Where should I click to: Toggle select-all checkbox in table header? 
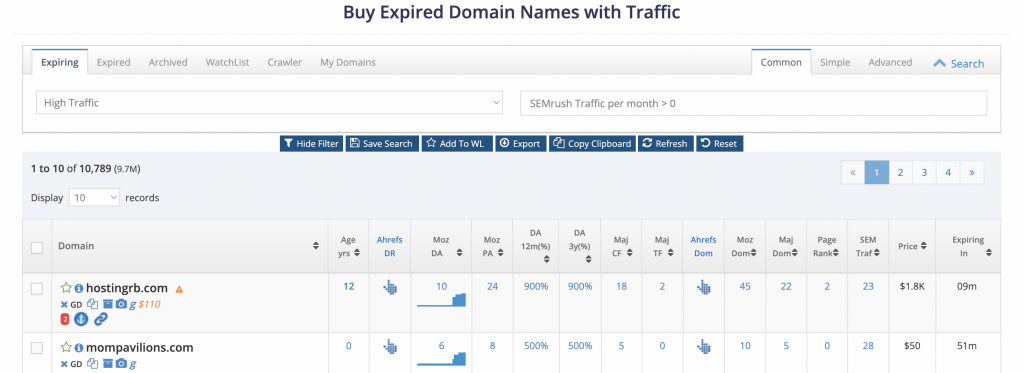pos(37,248)
